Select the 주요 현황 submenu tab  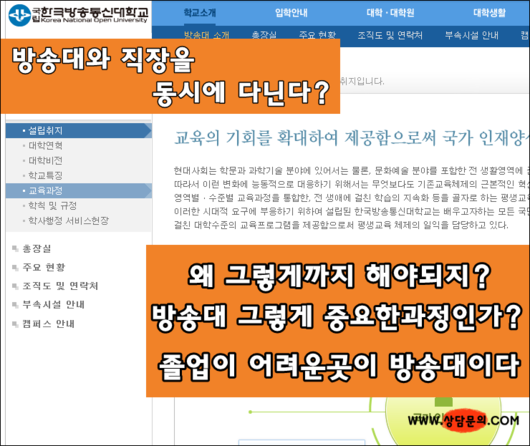[317, 35]
